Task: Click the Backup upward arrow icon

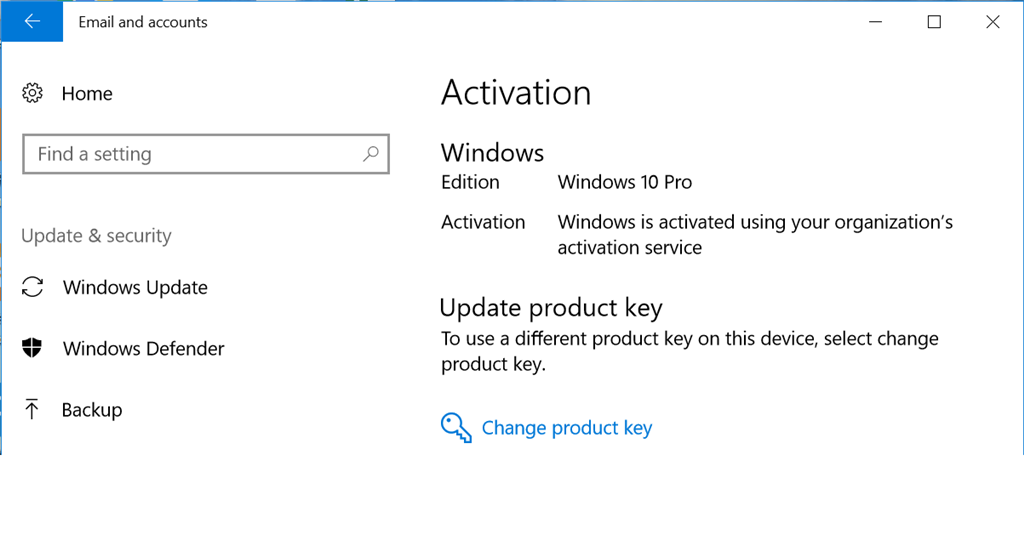Action: coord(32,409)
